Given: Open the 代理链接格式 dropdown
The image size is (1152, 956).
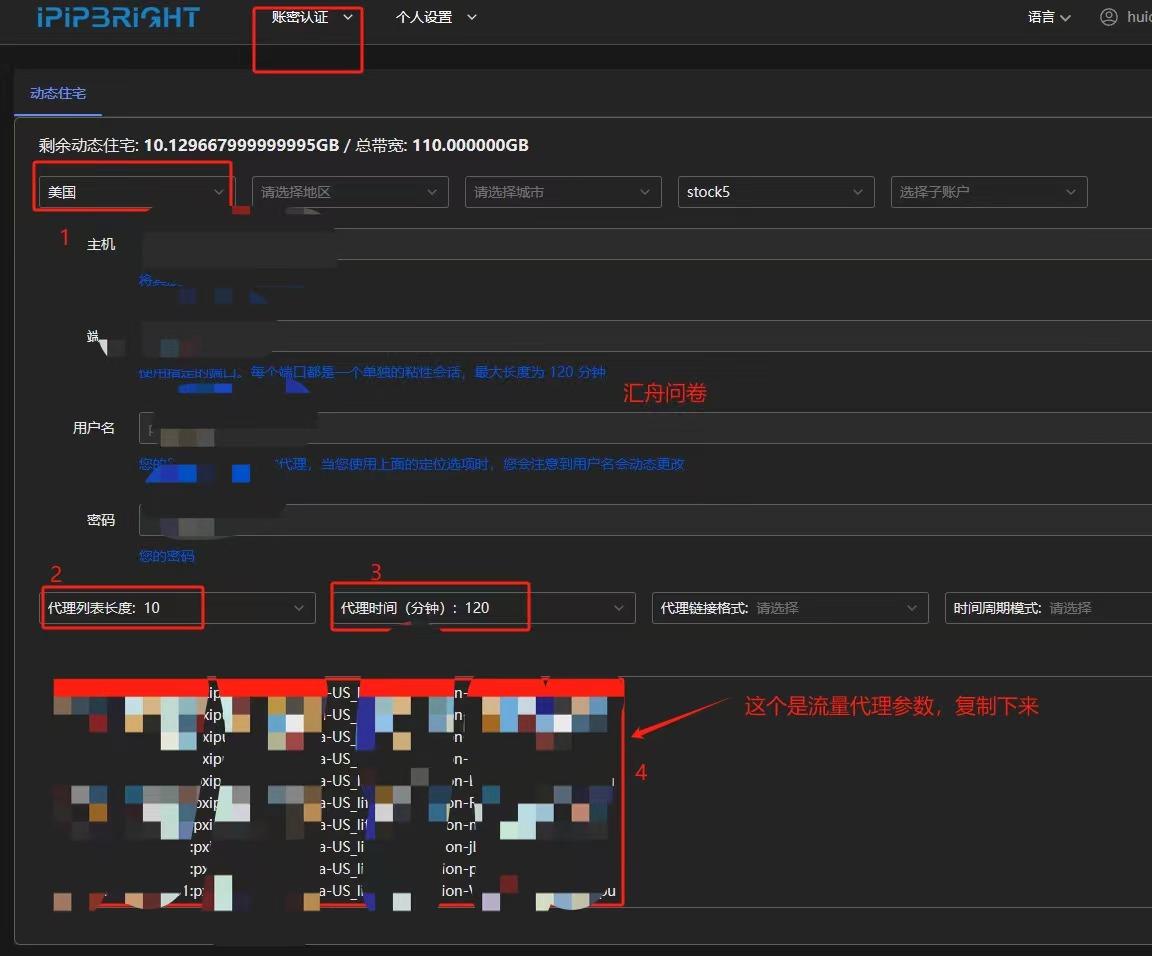Looking at the screenshot, I should 790,608.
